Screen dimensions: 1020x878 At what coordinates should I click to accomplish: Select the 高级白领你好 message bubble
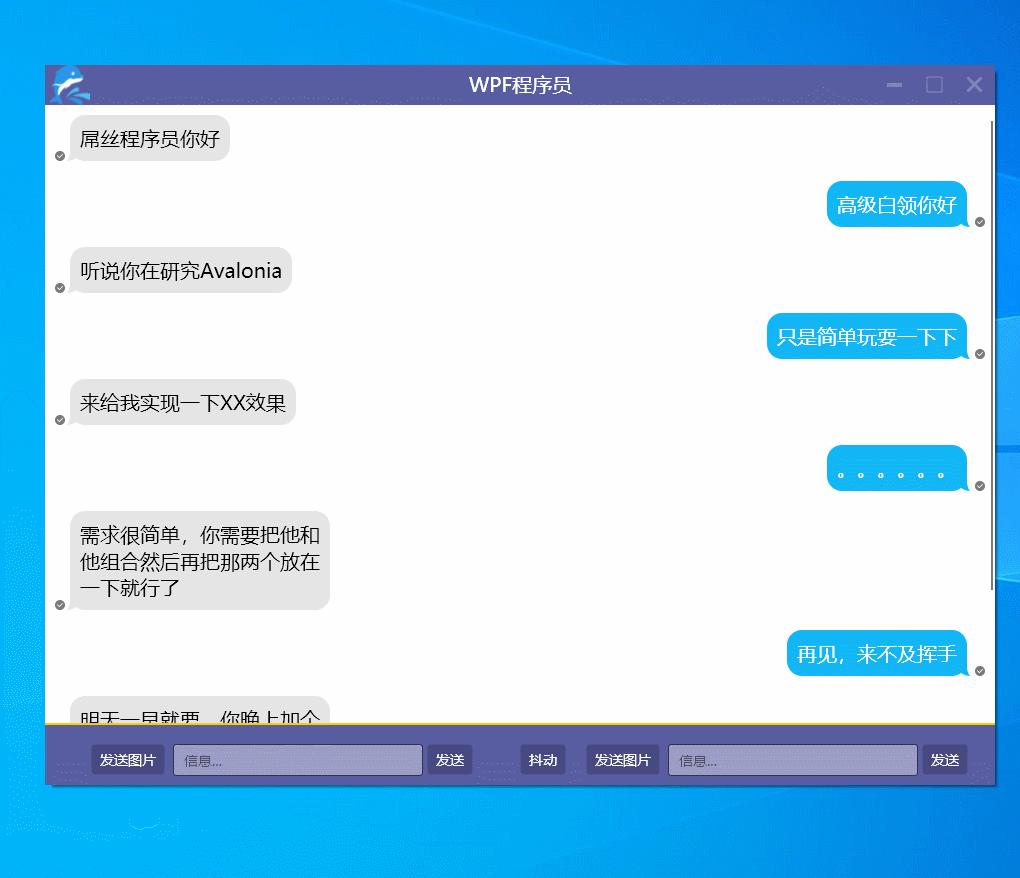897,205
